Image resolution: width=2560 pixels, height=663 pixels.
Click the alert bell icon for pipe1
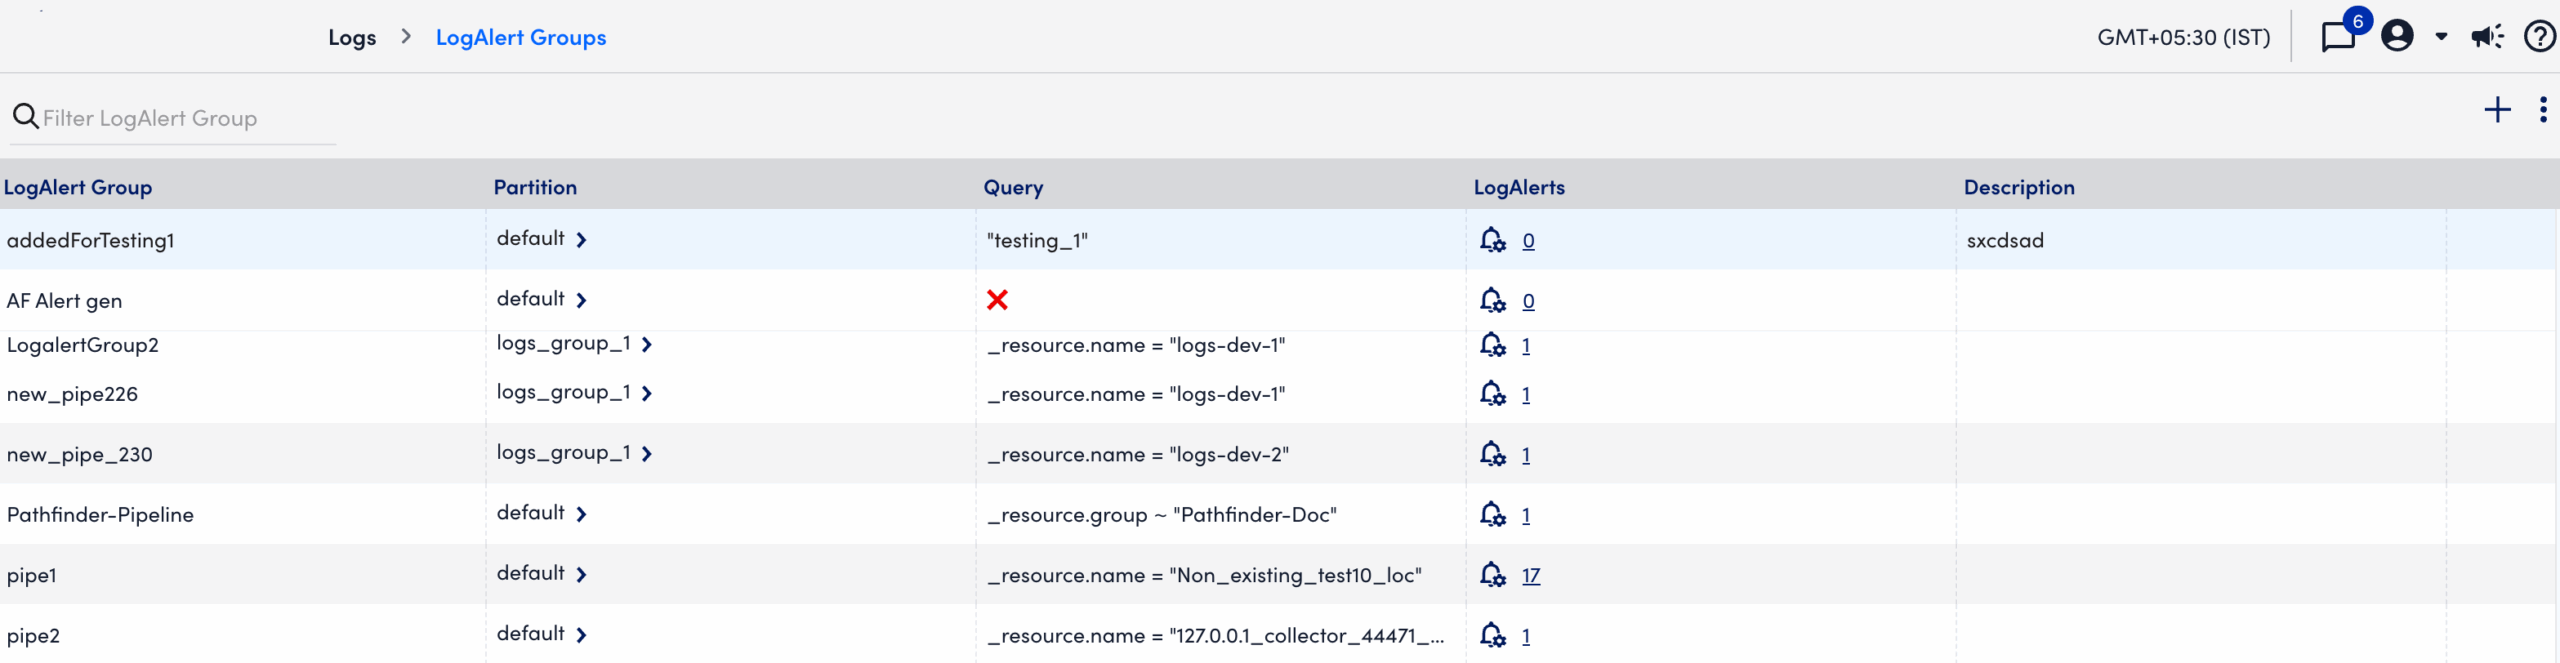(x=1492, y=575)
